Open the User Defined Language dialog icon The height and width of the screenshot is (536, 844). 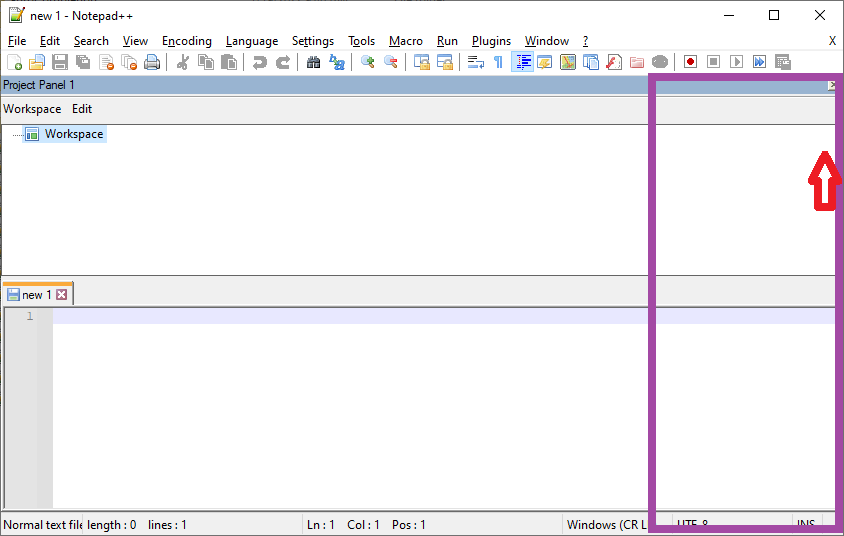(x=545, y=62)
